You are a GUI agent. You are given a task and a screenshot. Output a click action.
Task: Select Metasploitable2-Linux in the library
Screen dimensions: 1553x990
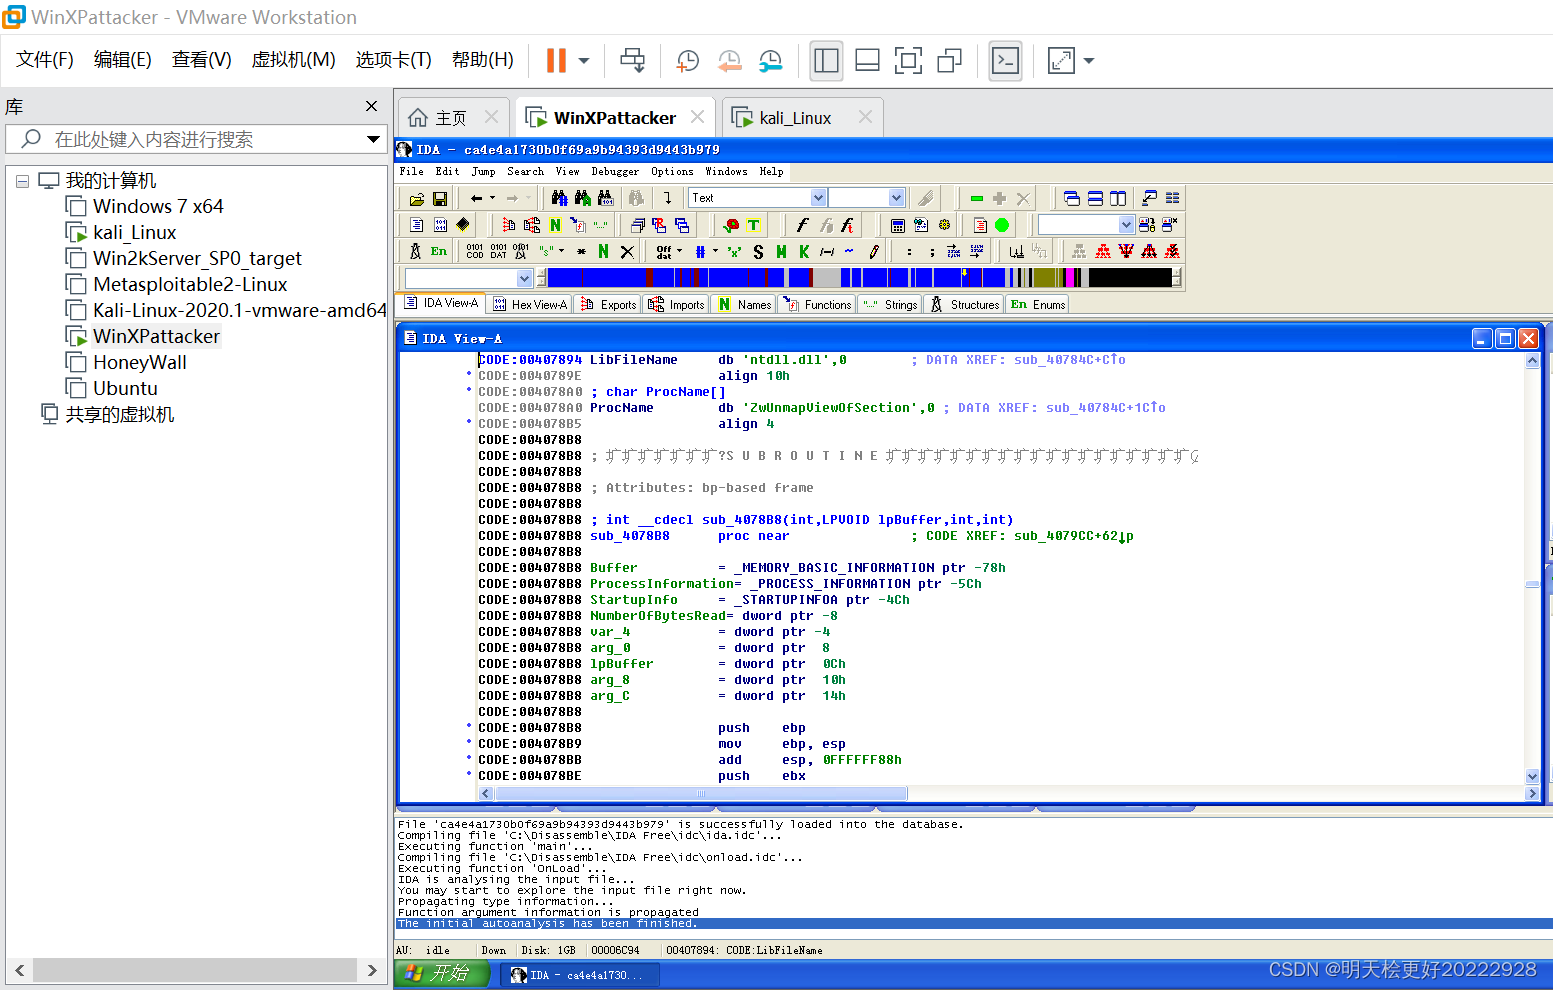pyautogui.click(x=190, y=284)
